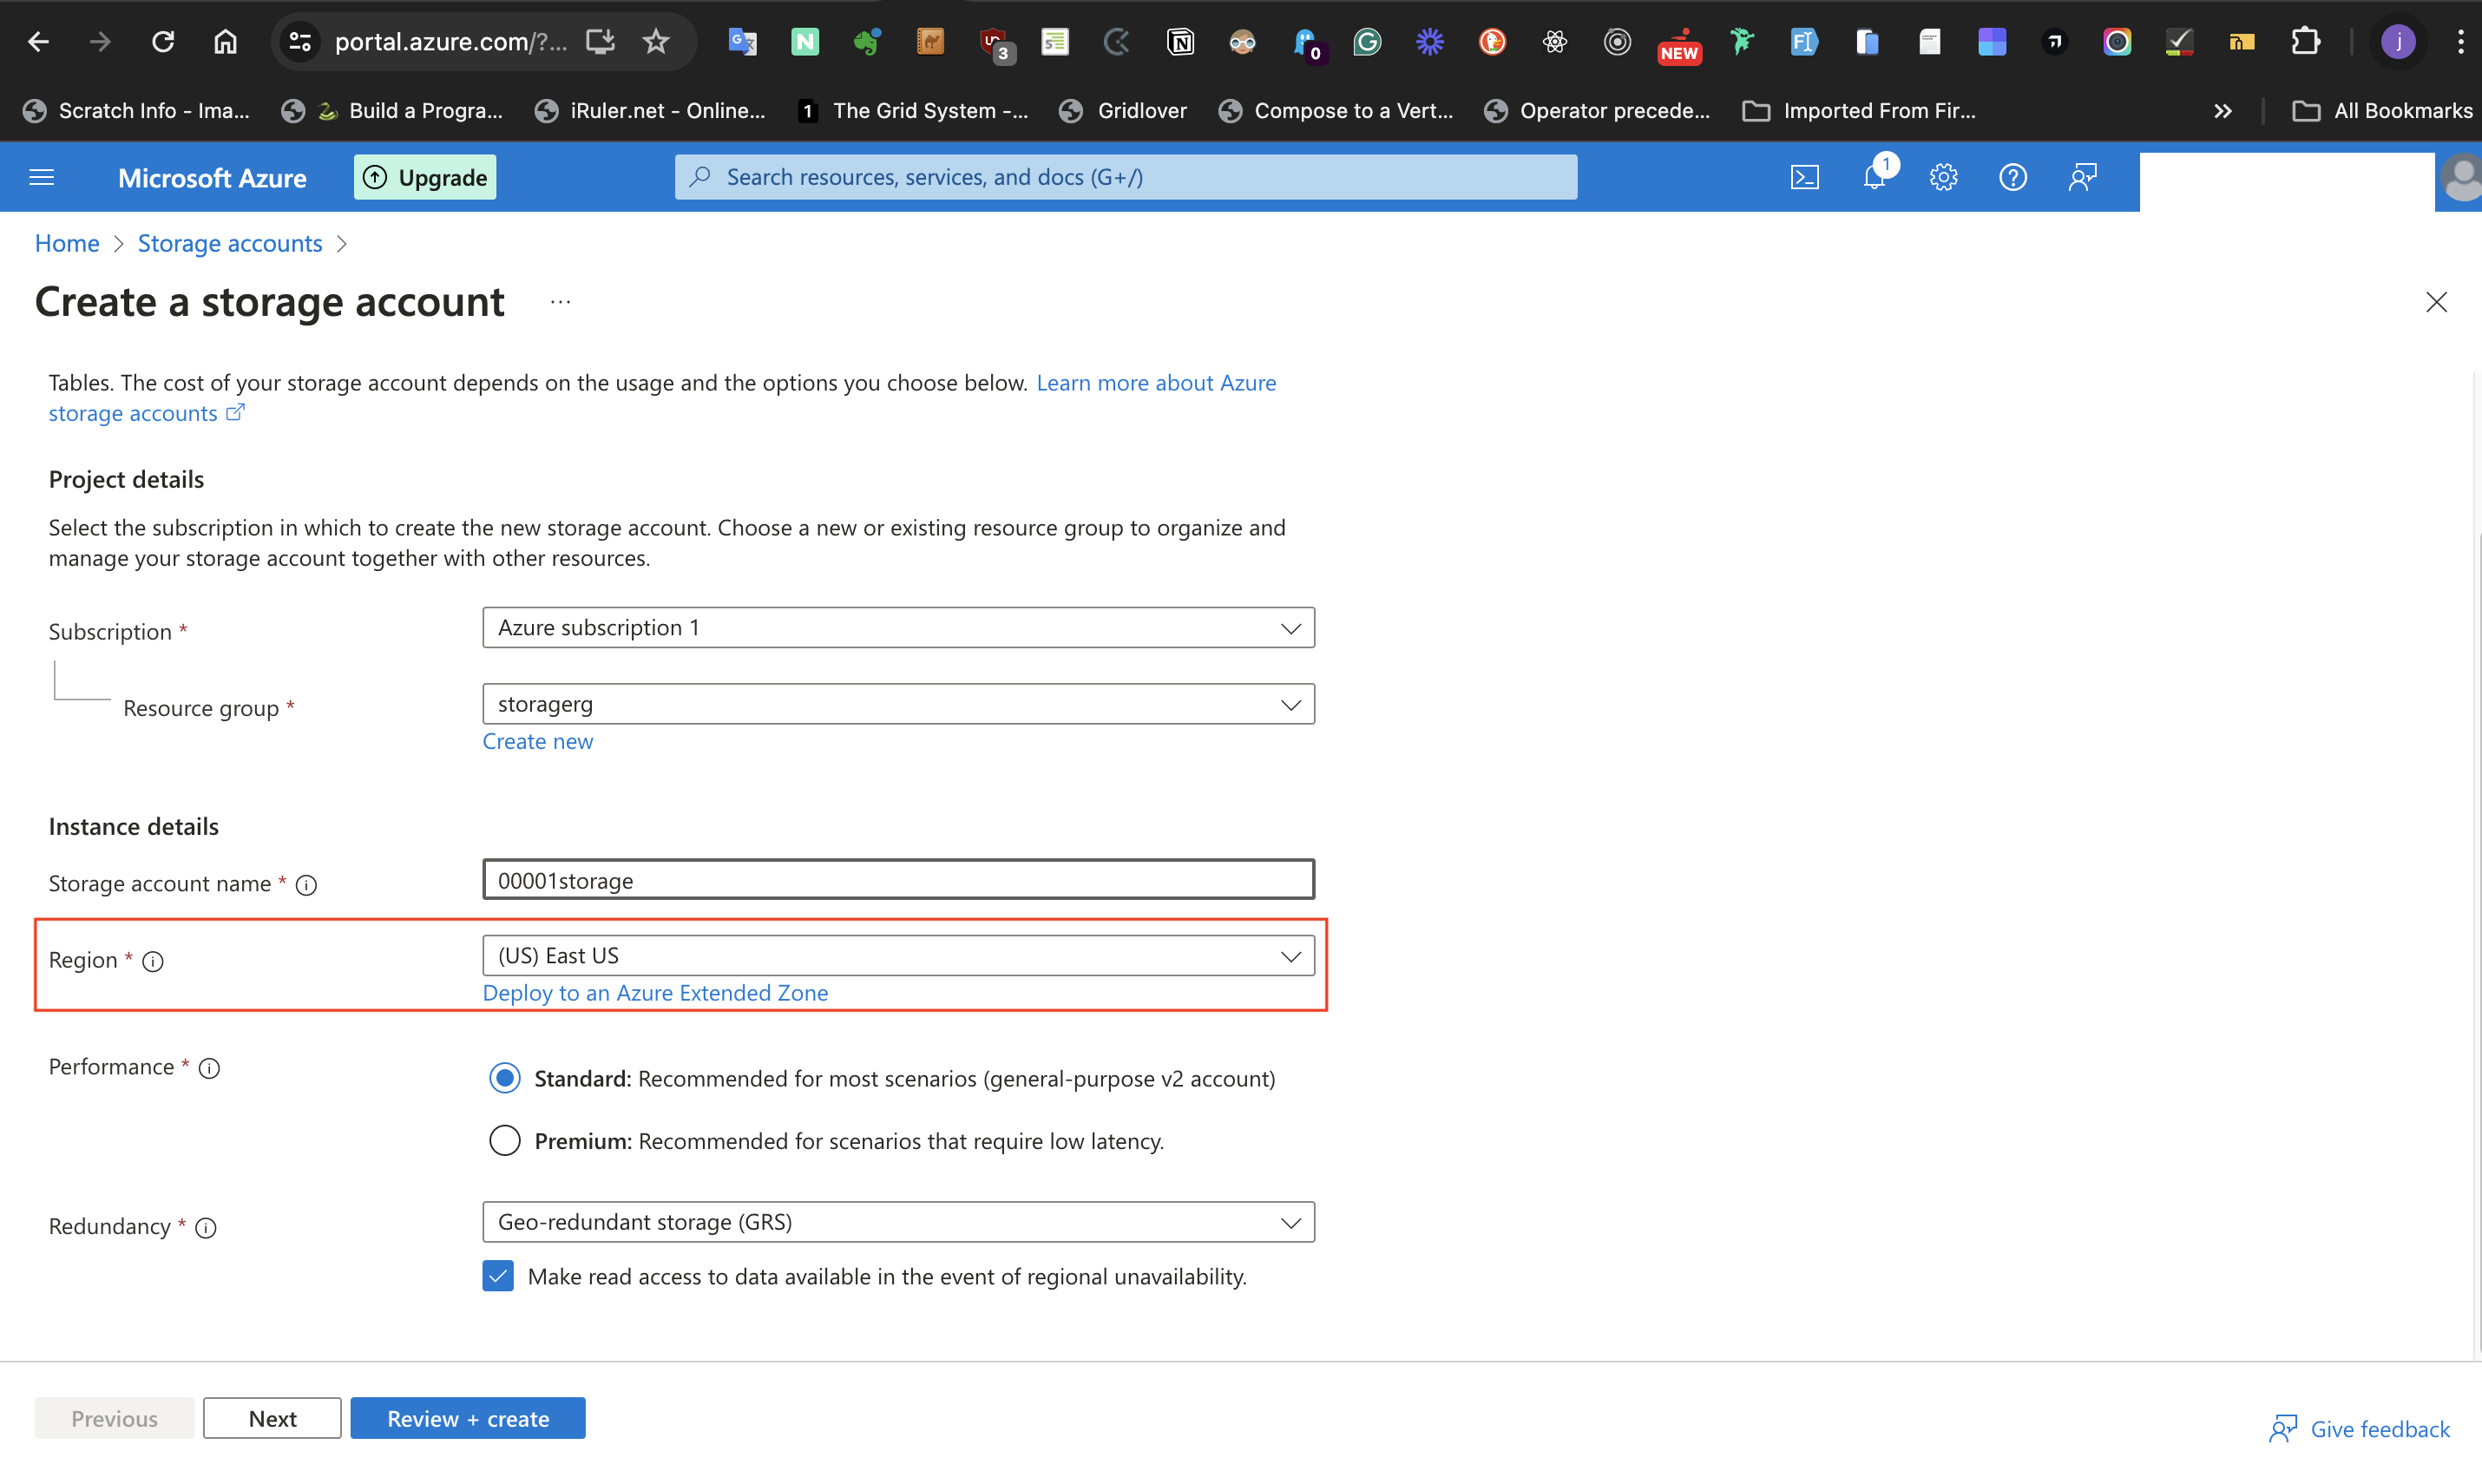
Task: Click the help question mark icon
Action: [2012, 177]
